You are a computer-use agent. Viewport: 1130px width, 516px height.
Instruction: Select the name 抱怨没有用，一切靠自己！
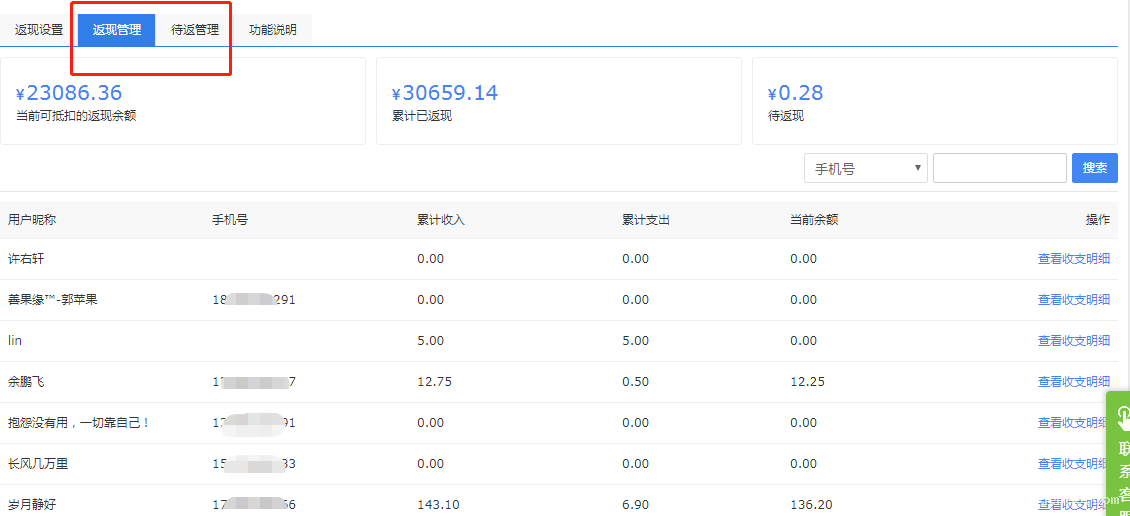79,423
